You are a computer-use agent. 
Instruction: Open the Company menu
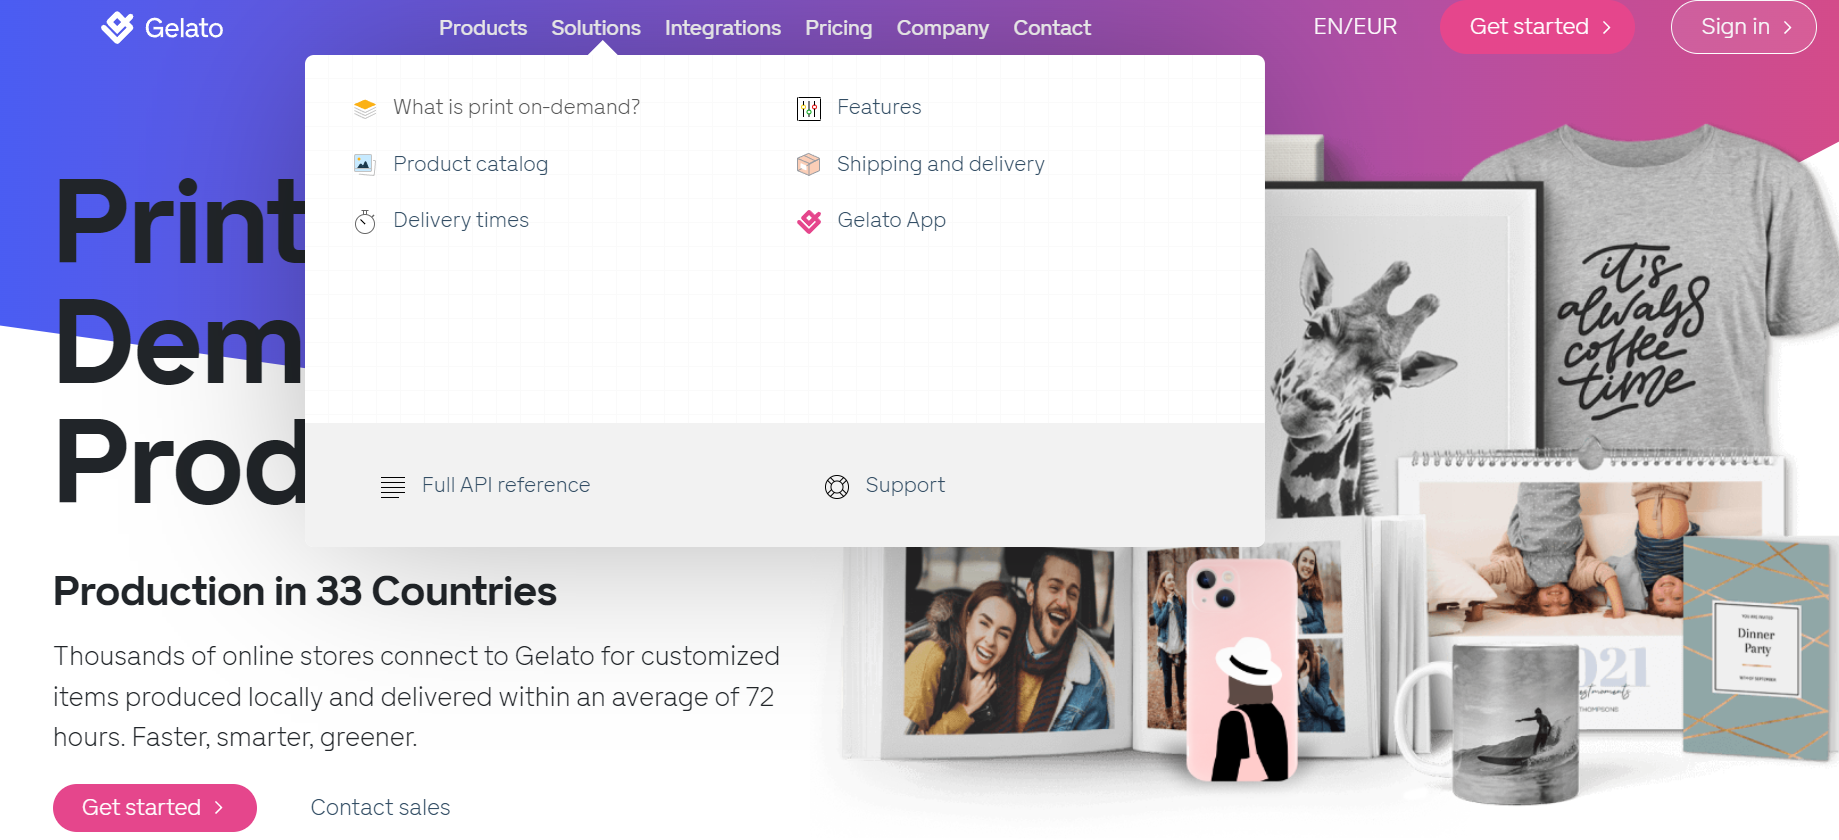(943, 28)
